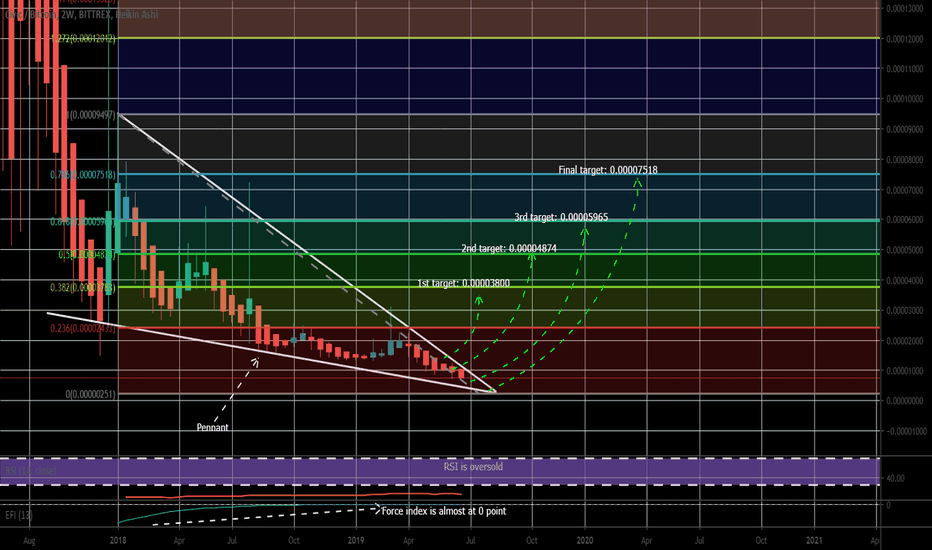Select the '1st target: 0.00003800' label

463,283
